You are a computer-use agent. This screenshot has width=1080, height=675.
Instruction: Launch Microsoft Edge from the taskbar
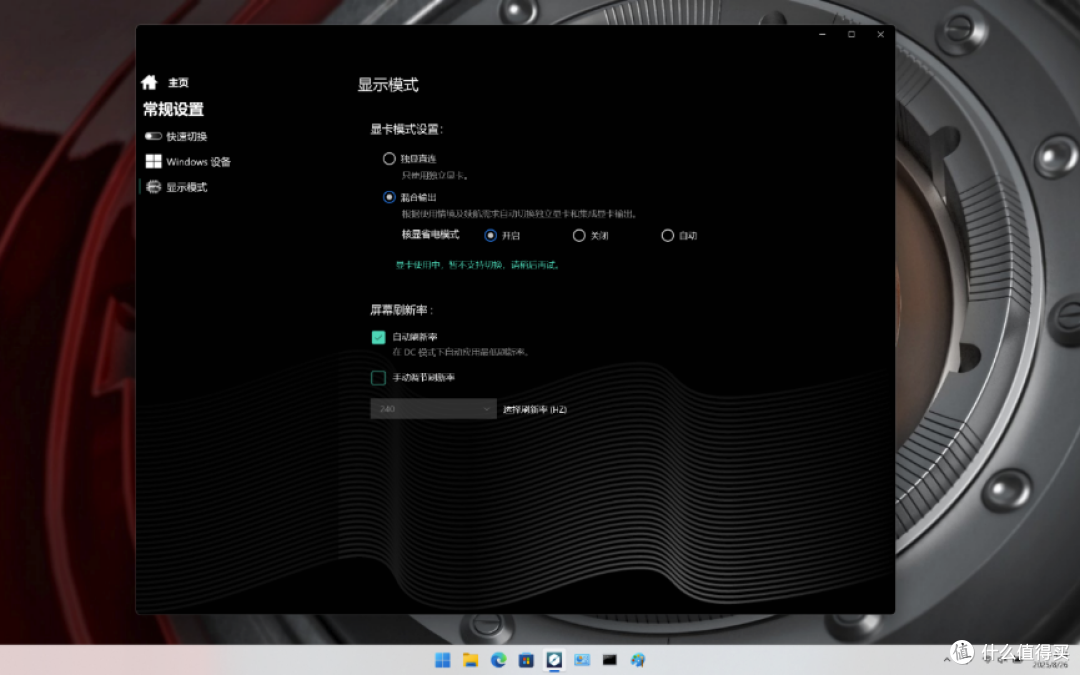499,660
